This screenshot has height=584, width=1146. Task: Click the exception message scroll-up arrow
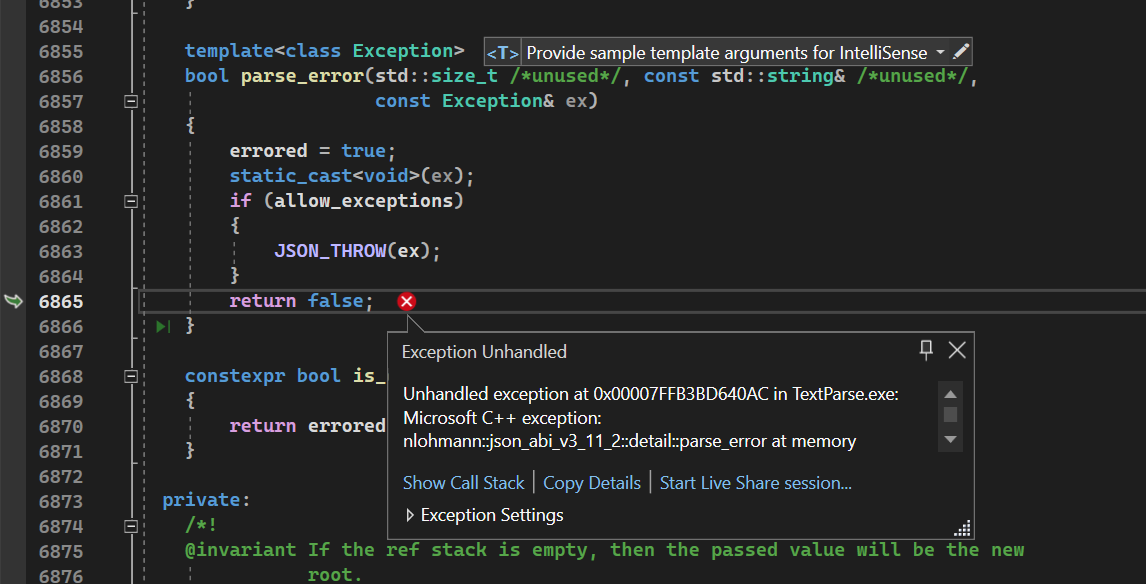950,394
